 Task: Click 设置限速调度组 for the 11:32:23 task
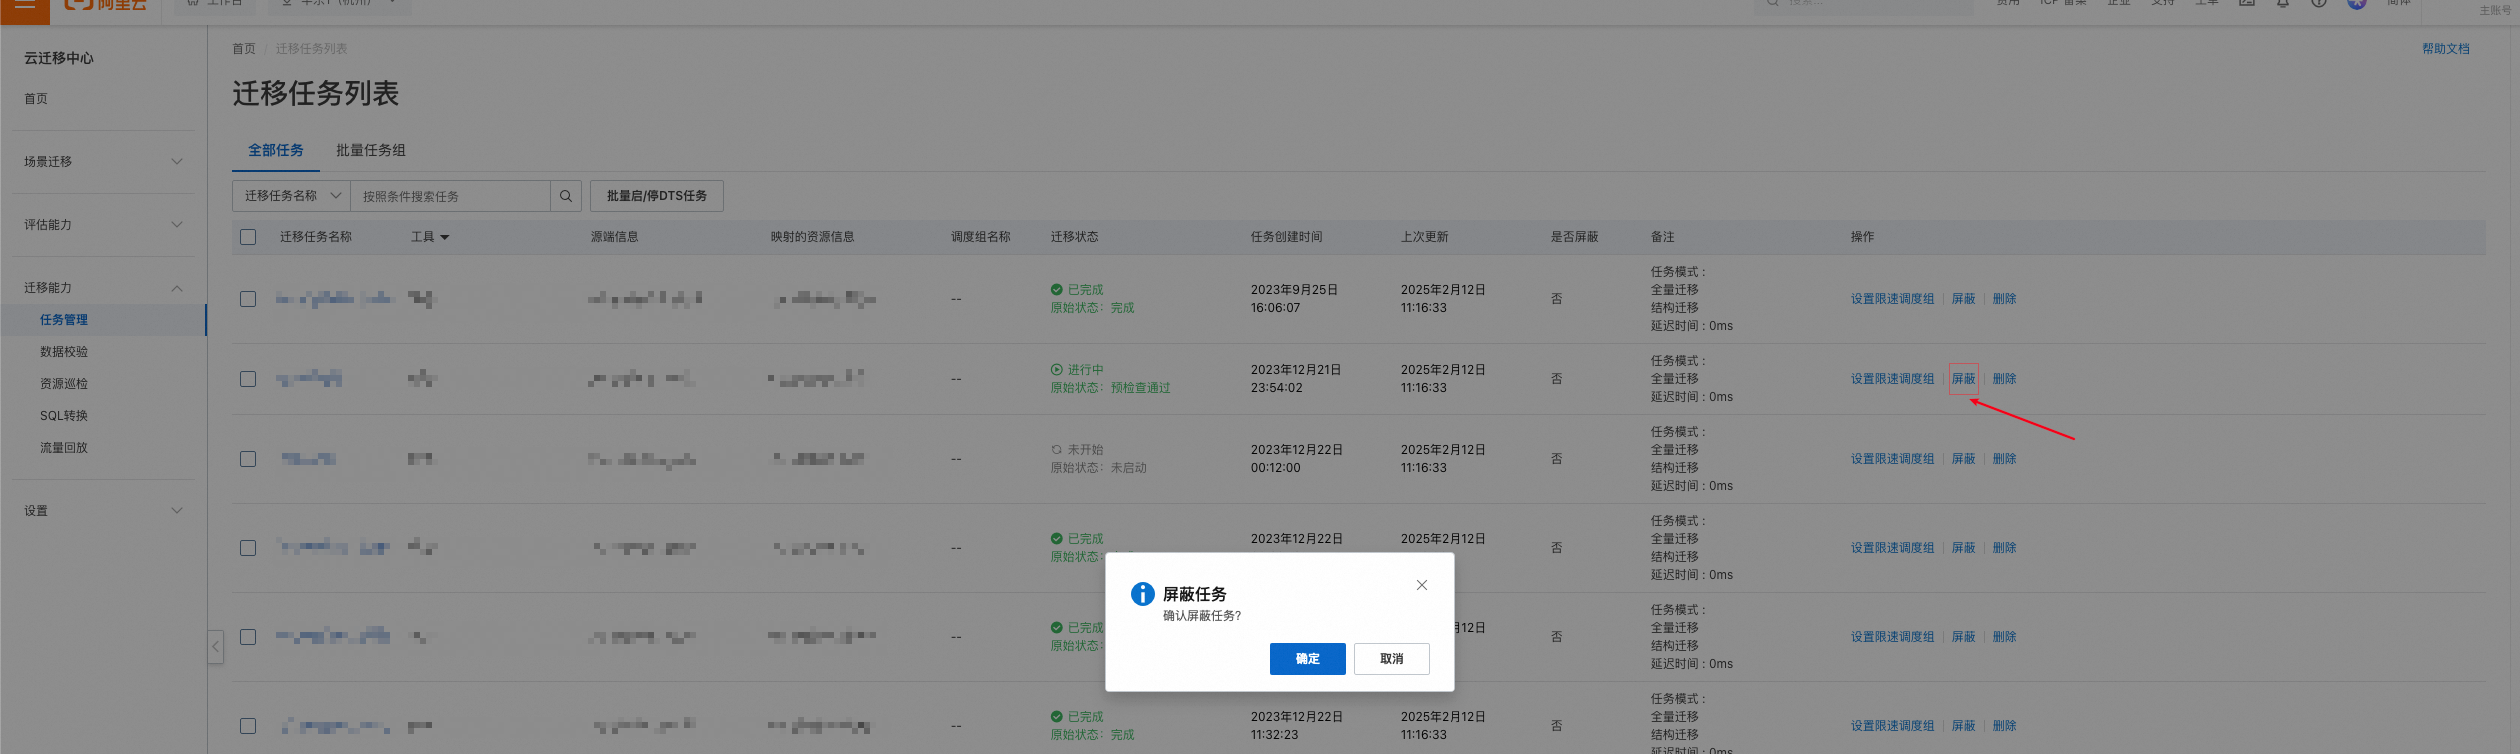[1892, 726]
